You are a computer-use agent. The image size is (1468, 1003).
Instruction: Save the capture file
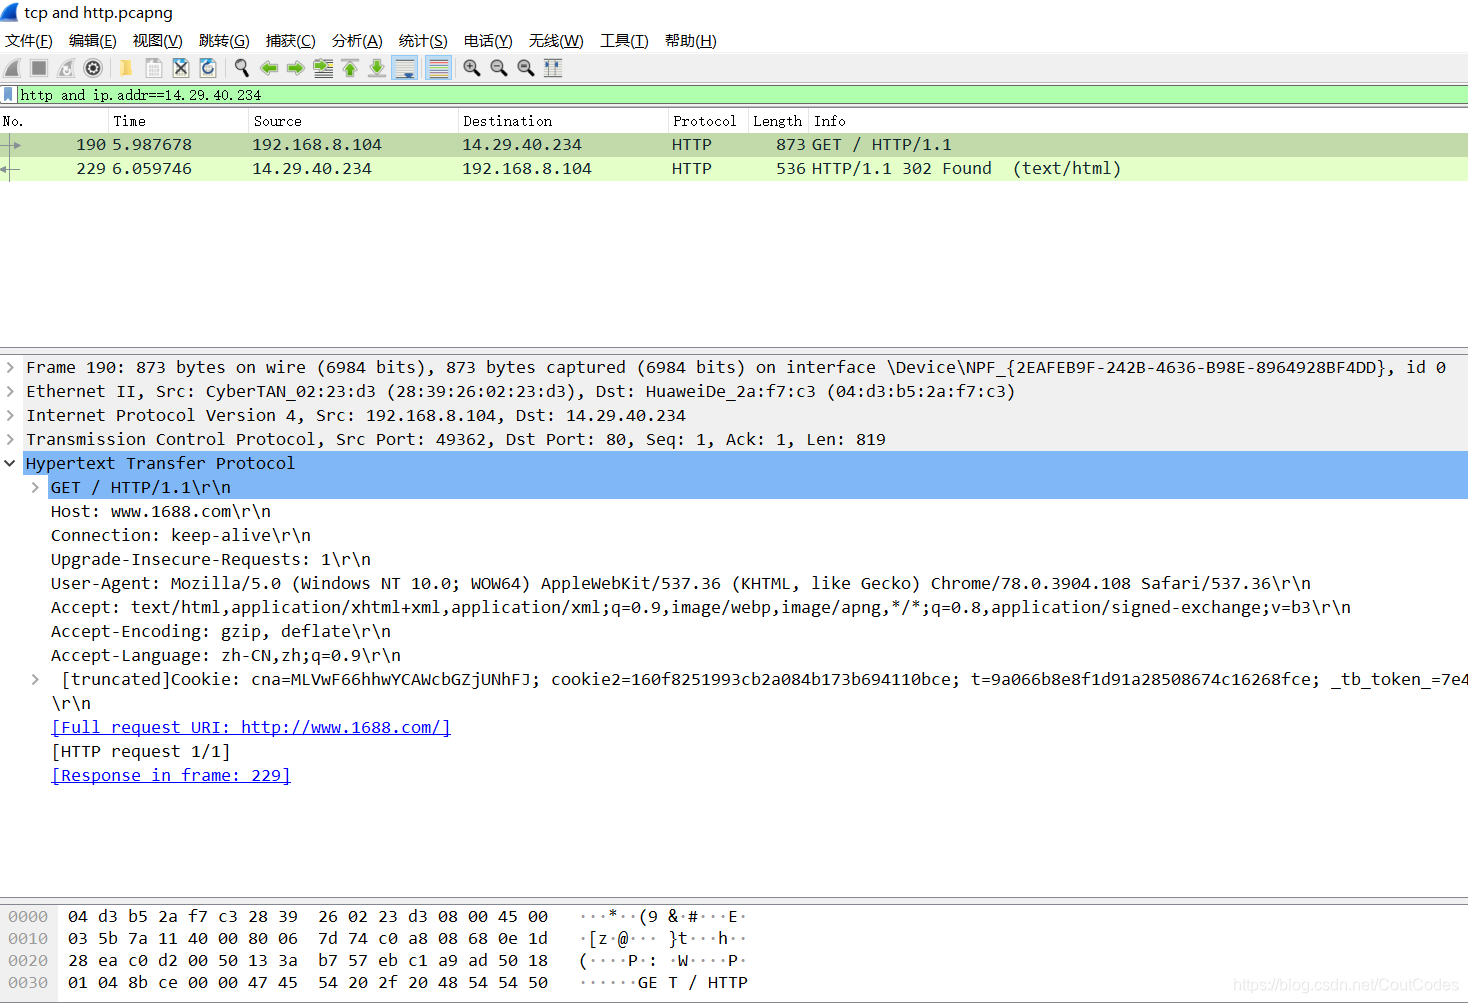pyautogui.click(x=154, y=68)
